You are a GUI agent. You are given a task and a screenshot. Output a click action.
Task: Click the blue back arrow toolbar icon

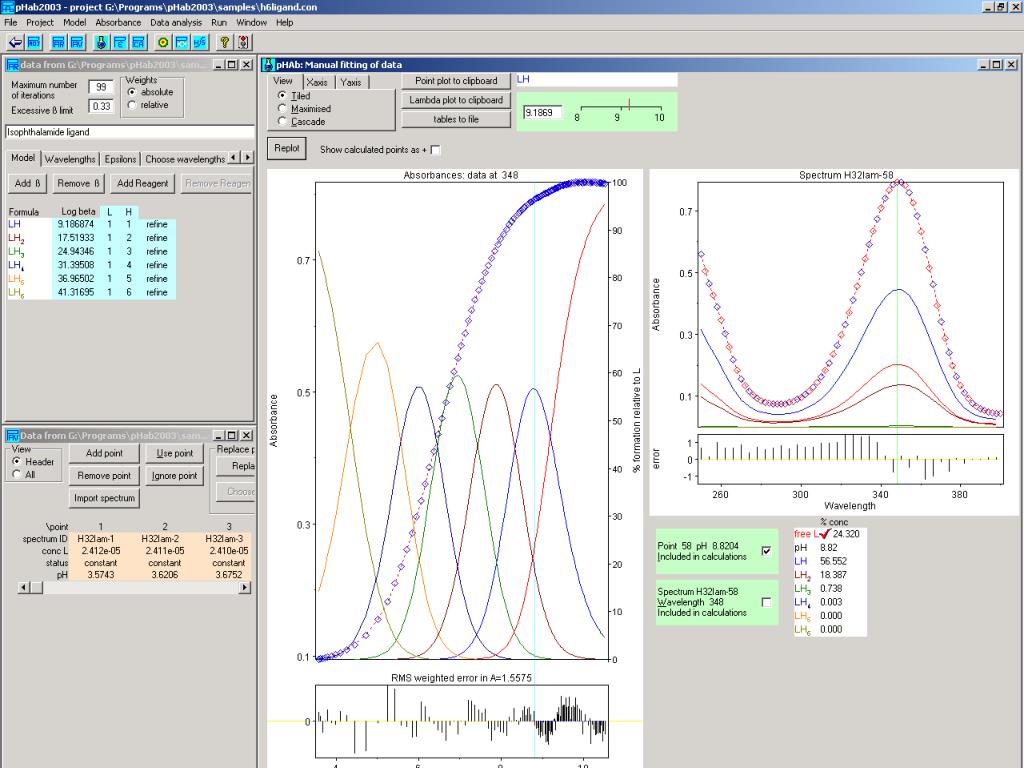[15, 42]
